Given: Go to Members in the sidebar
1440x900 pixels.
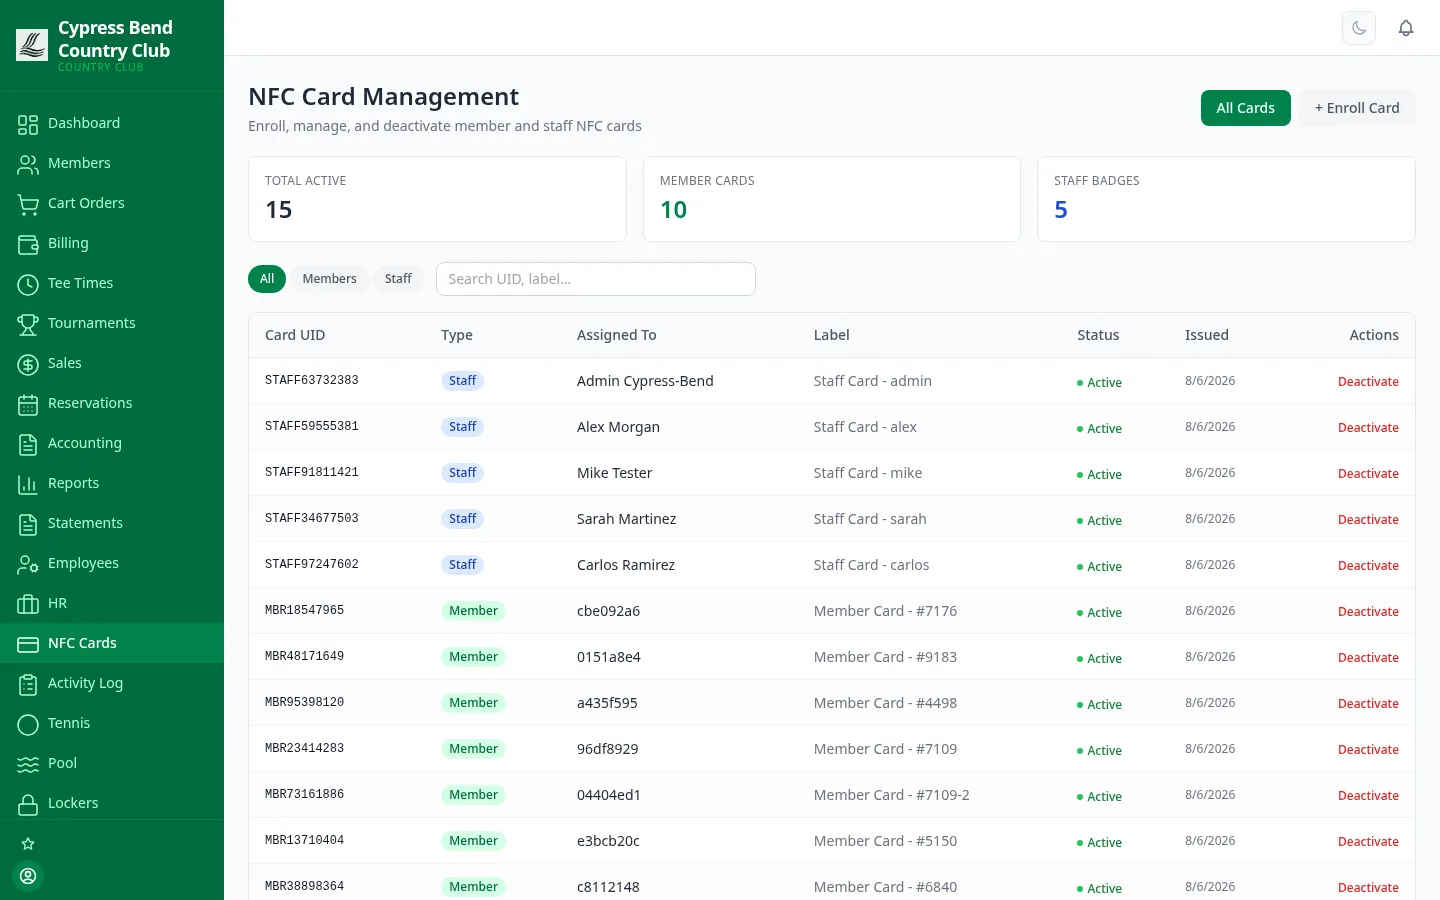Looking at the screenshot, I should tap(112, 163).
